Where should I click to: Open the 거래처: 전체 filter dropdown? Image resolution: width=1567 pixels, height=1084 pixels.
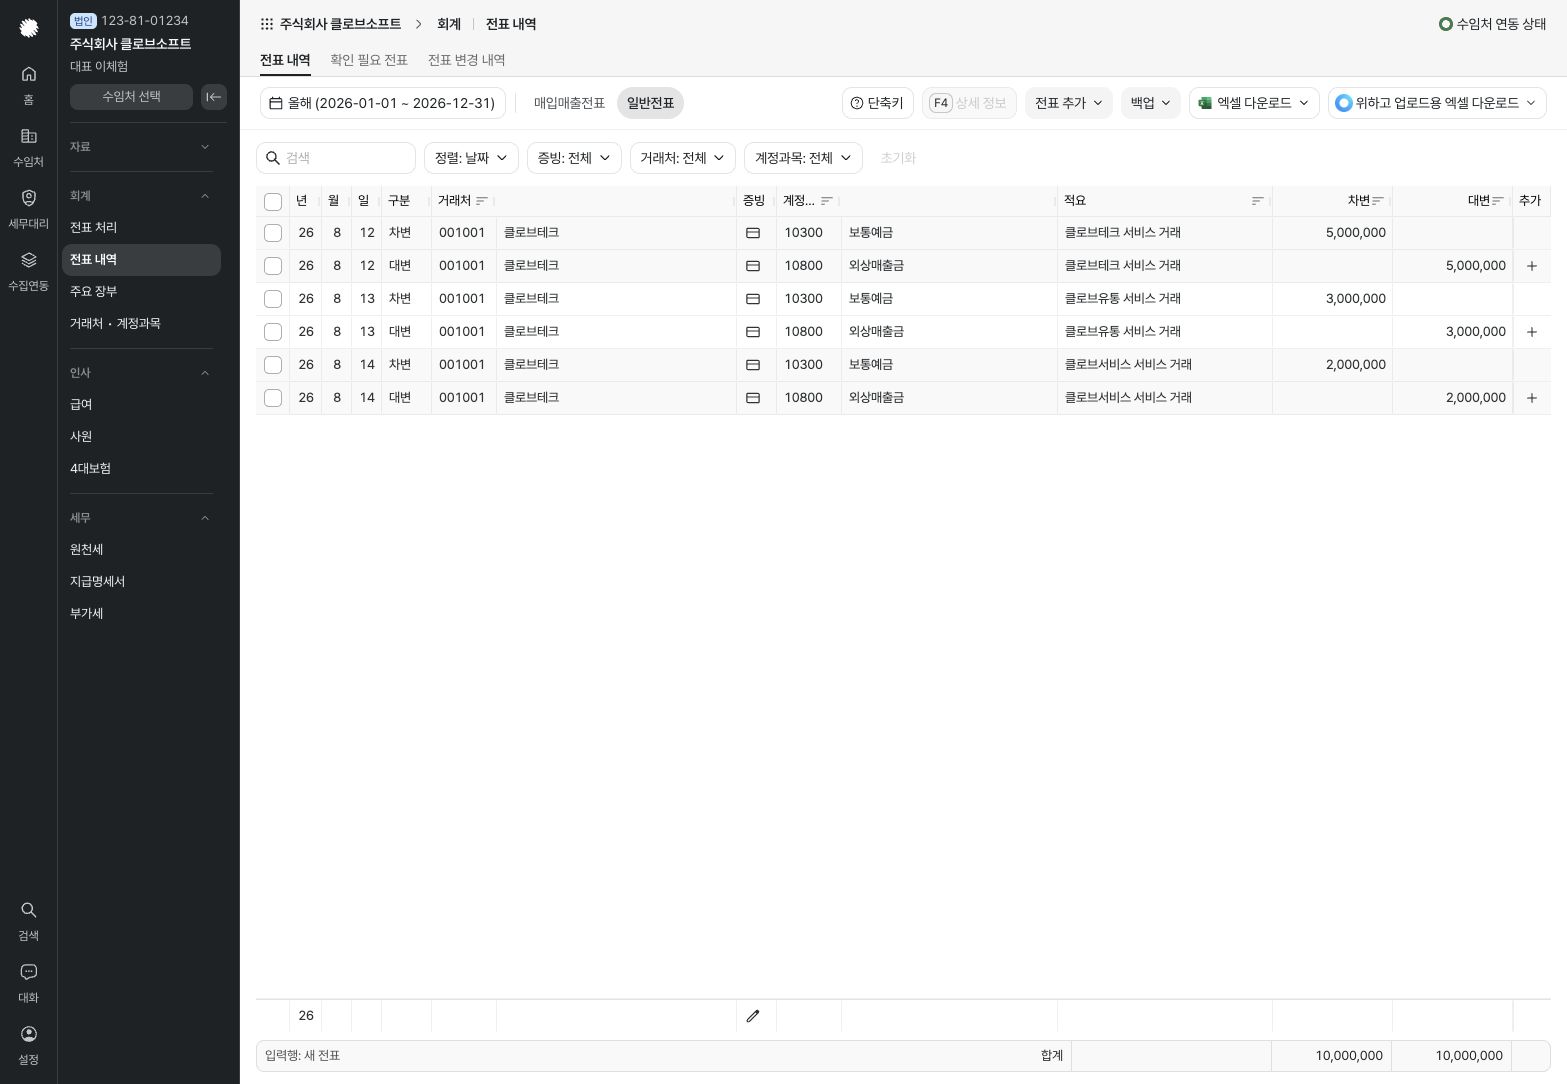[683, 158]
